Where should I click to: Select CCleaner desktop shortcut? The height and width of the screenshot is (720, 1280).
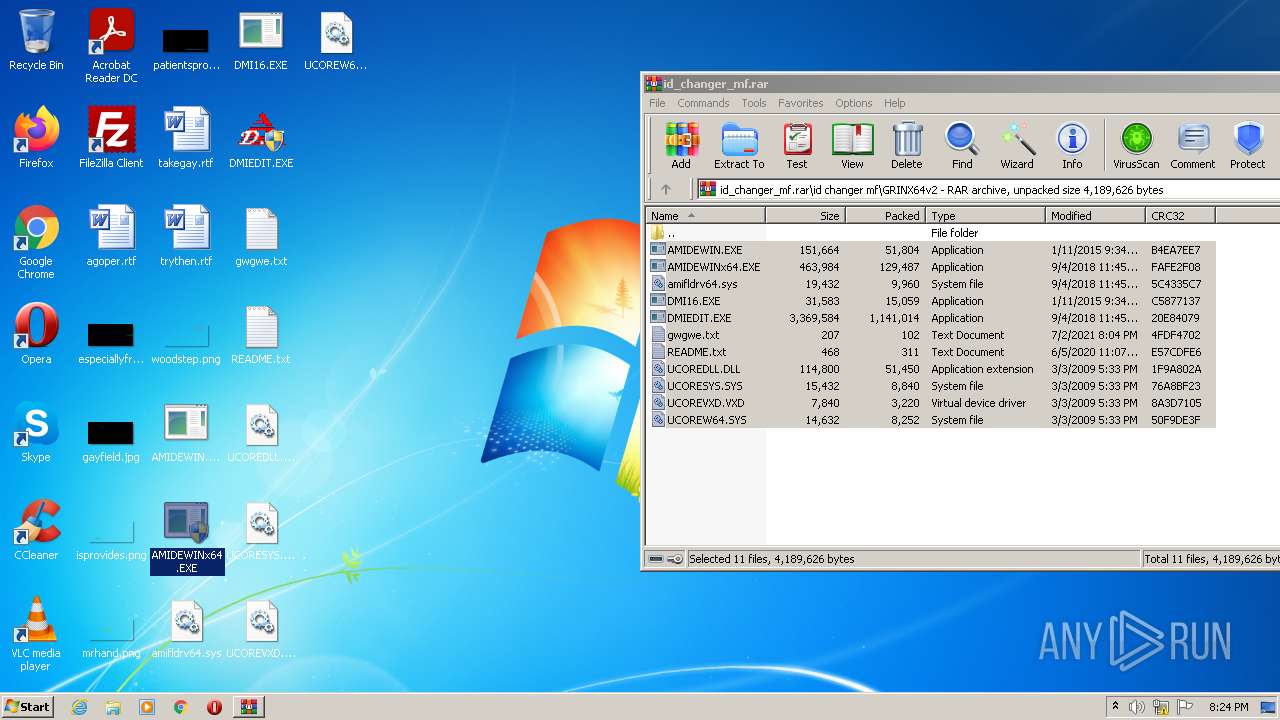pos(36,530)
